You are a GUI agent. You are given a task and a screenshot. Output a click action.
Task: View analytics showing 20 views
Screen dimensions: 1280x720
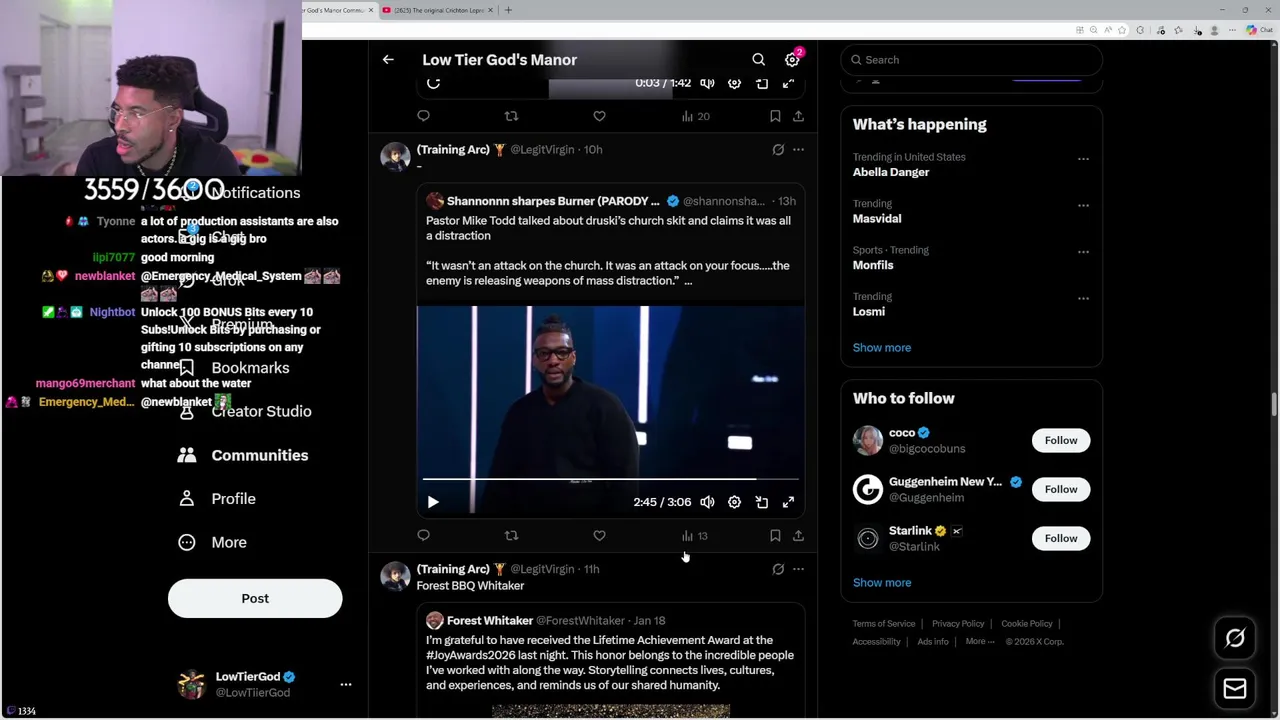[695, 116]
